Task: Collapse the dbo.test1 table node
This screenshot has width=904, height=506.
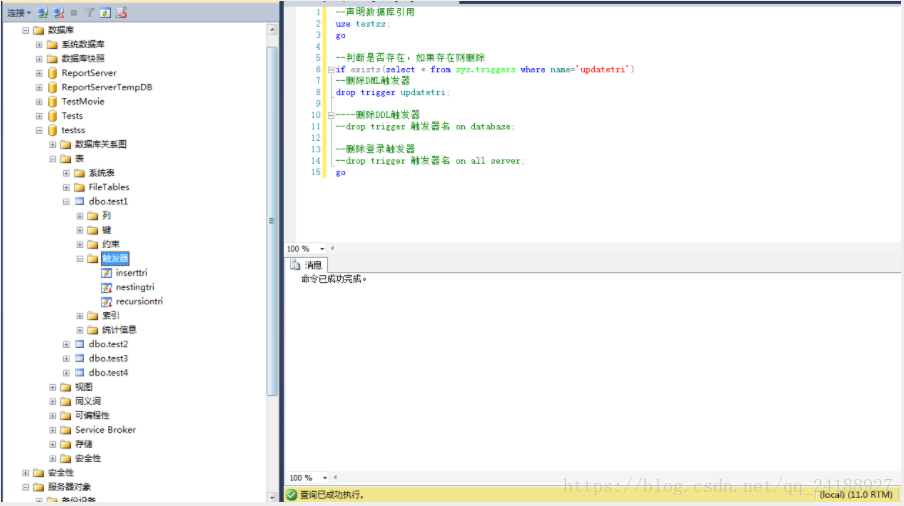Action: point(66,202)
